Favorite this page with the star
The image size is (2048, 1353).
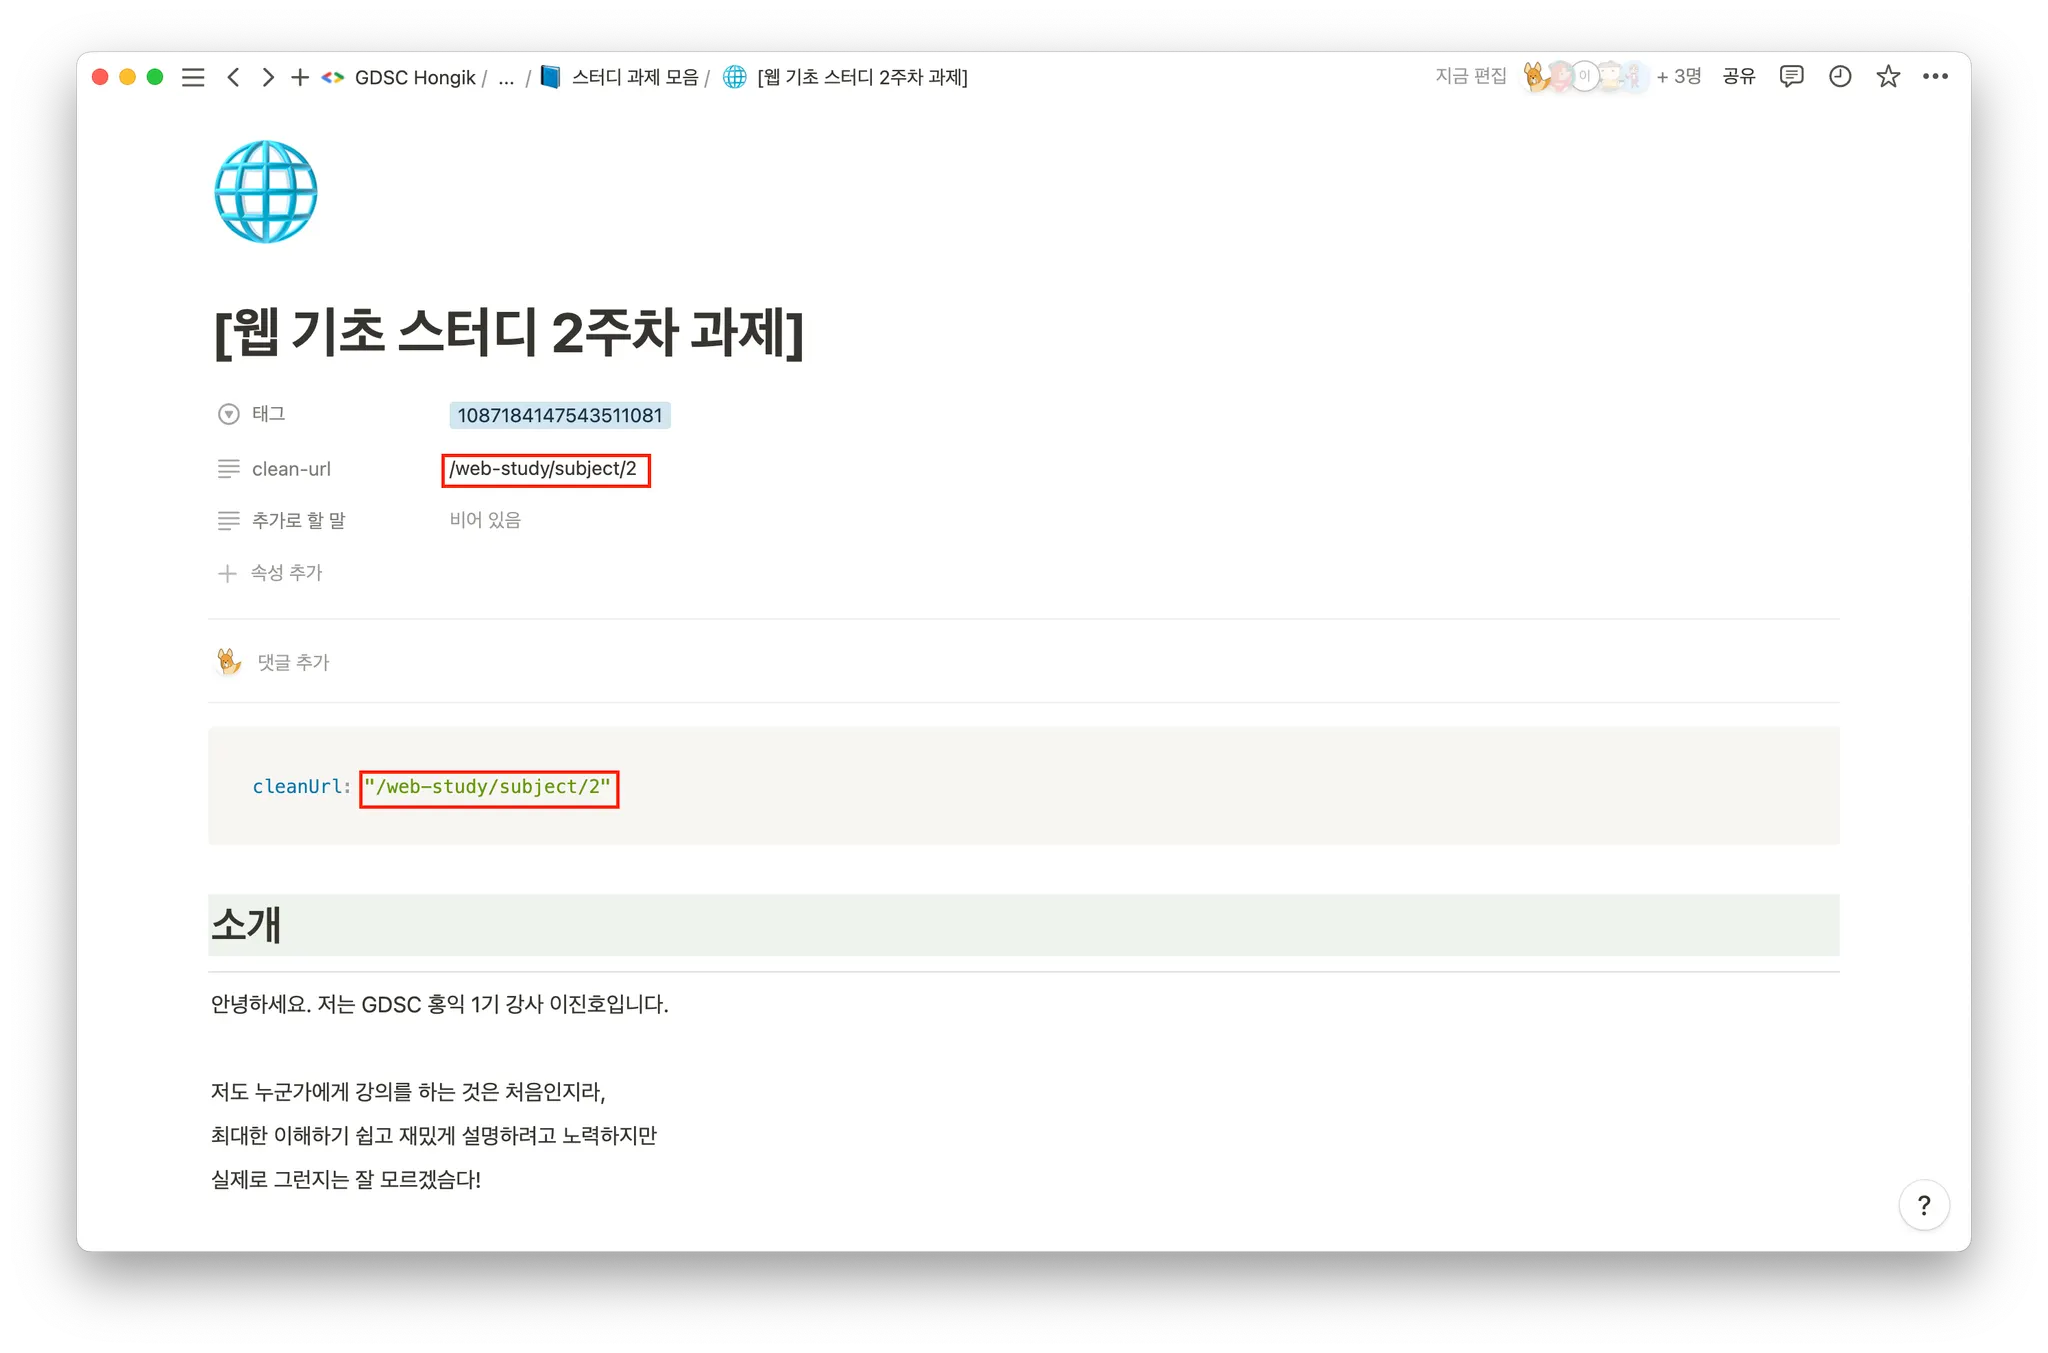1887,77
